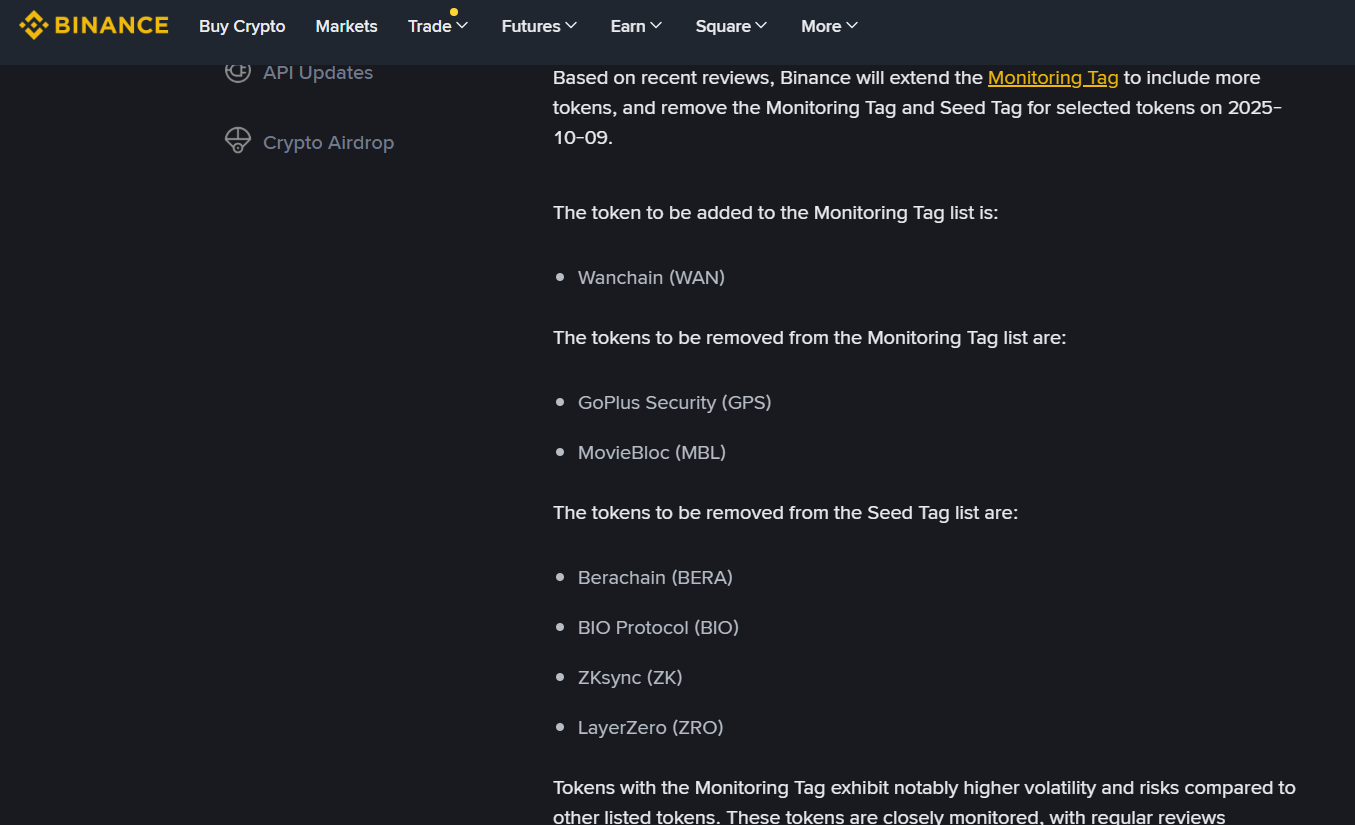Select the More menu label
The image size is (1355, 825).
(820, 26)
